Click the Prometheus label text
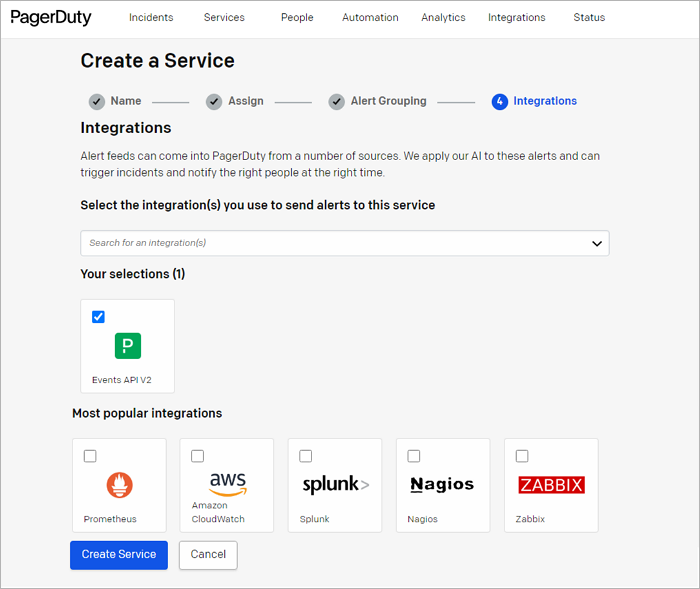 110,519
